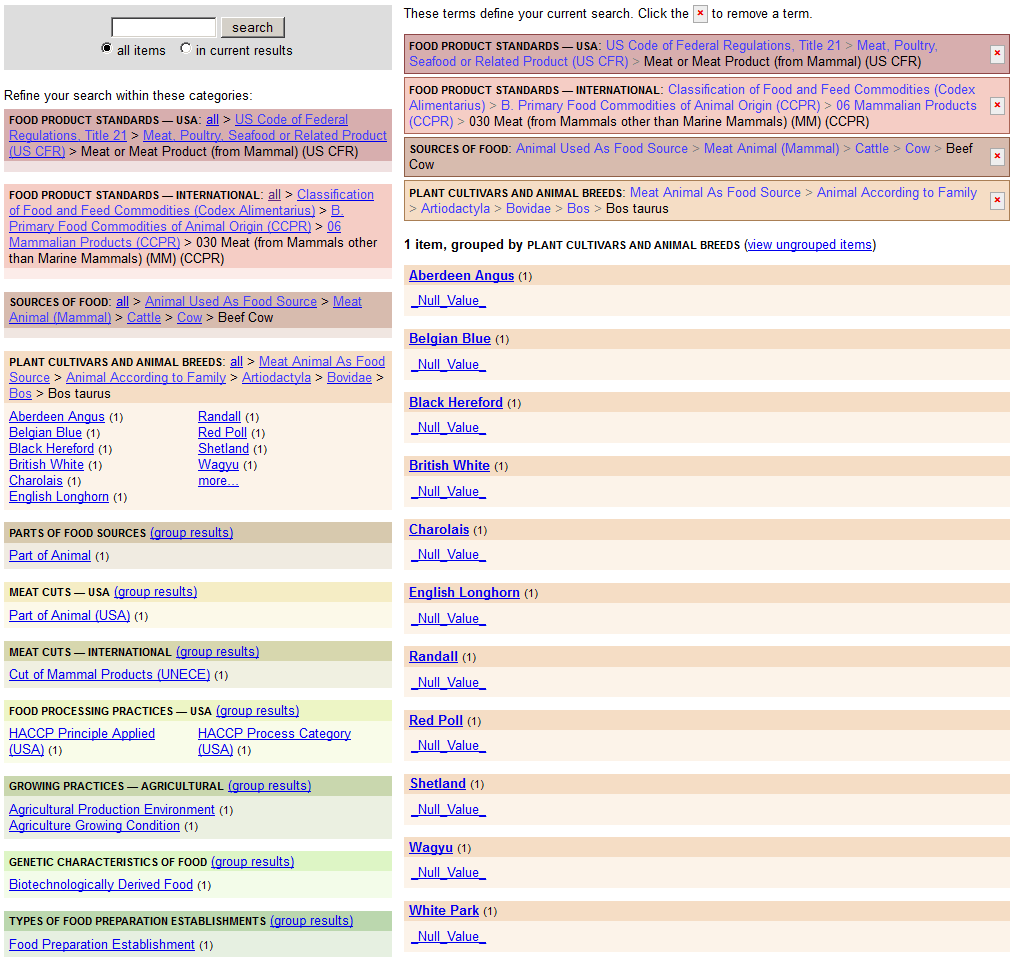Viewport: 1017px width, 965px height.
Task: Navigate to Bos in left breeds breadcrumb
Action: (x=20, y=394)
